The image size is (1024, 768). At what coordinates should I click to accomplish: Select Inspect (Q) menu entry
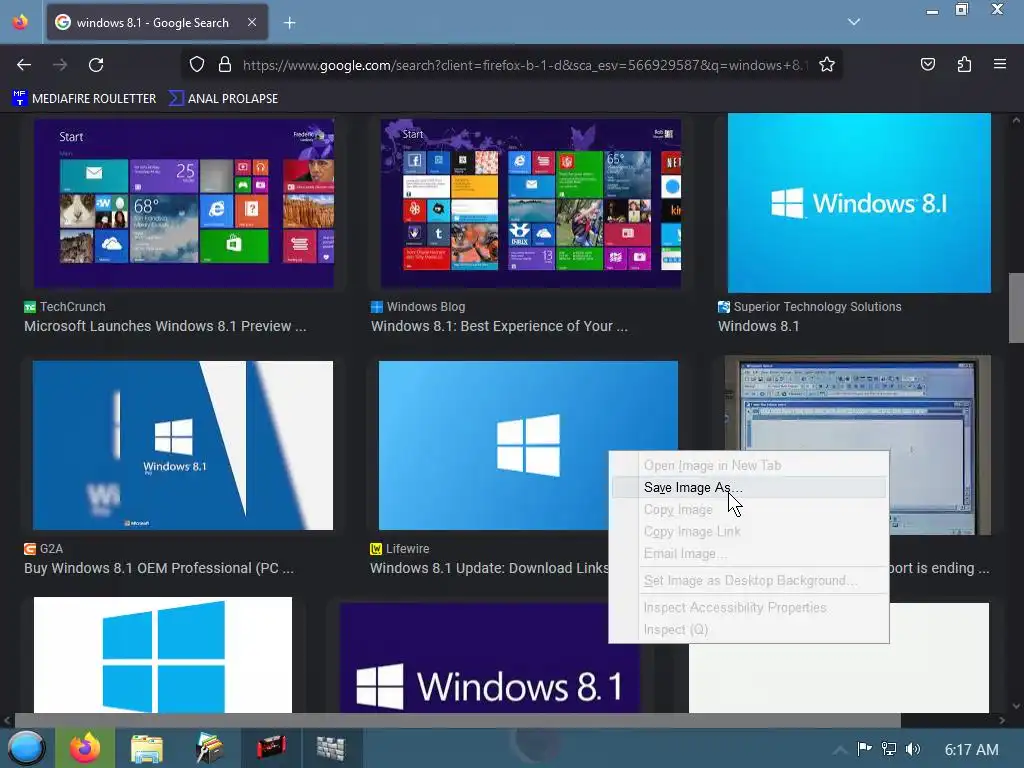[748, 630]
